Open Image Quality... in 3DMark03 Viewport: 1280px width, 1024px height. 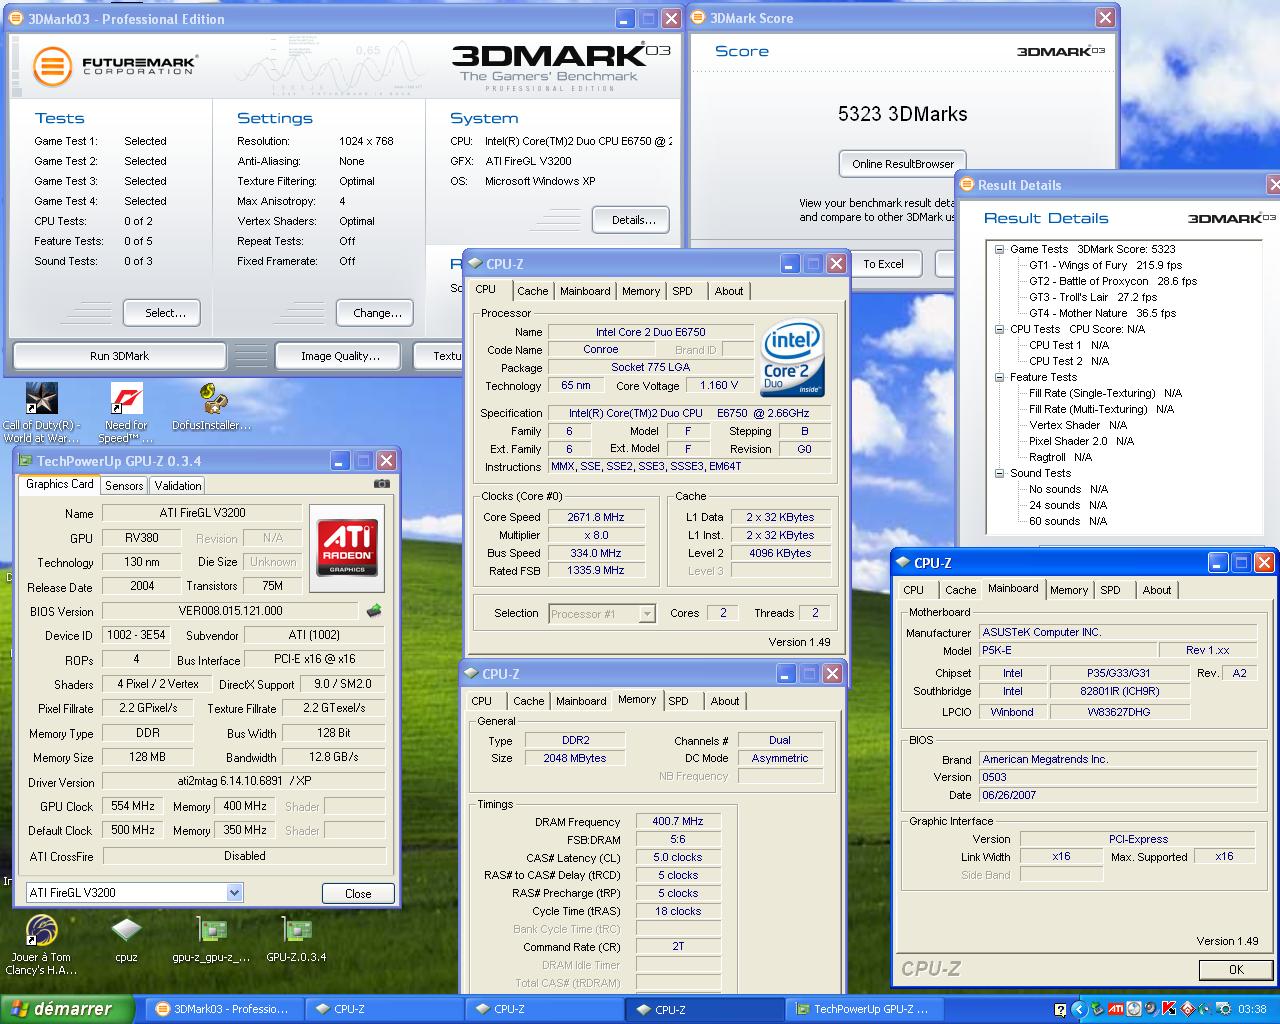click(x=340, y=356)
